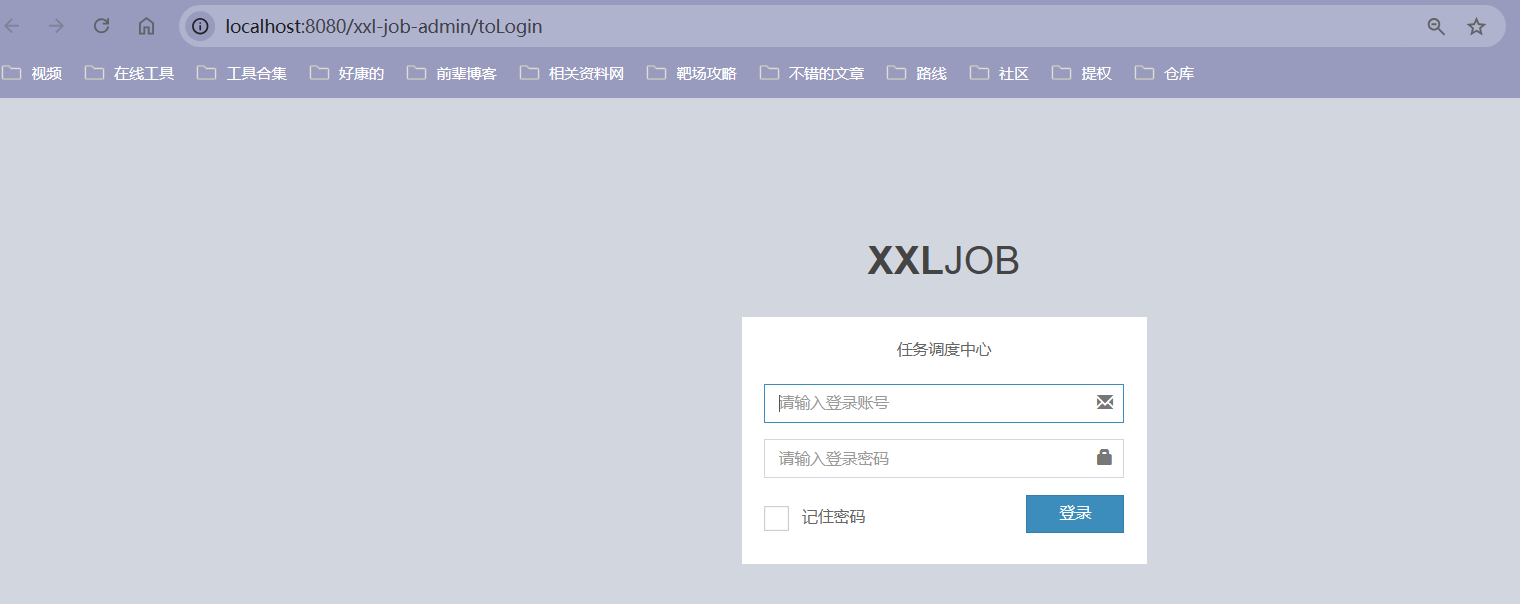The image size is (1520, 604).
Task: View site info icon in address bar
Action: point(200,26)
